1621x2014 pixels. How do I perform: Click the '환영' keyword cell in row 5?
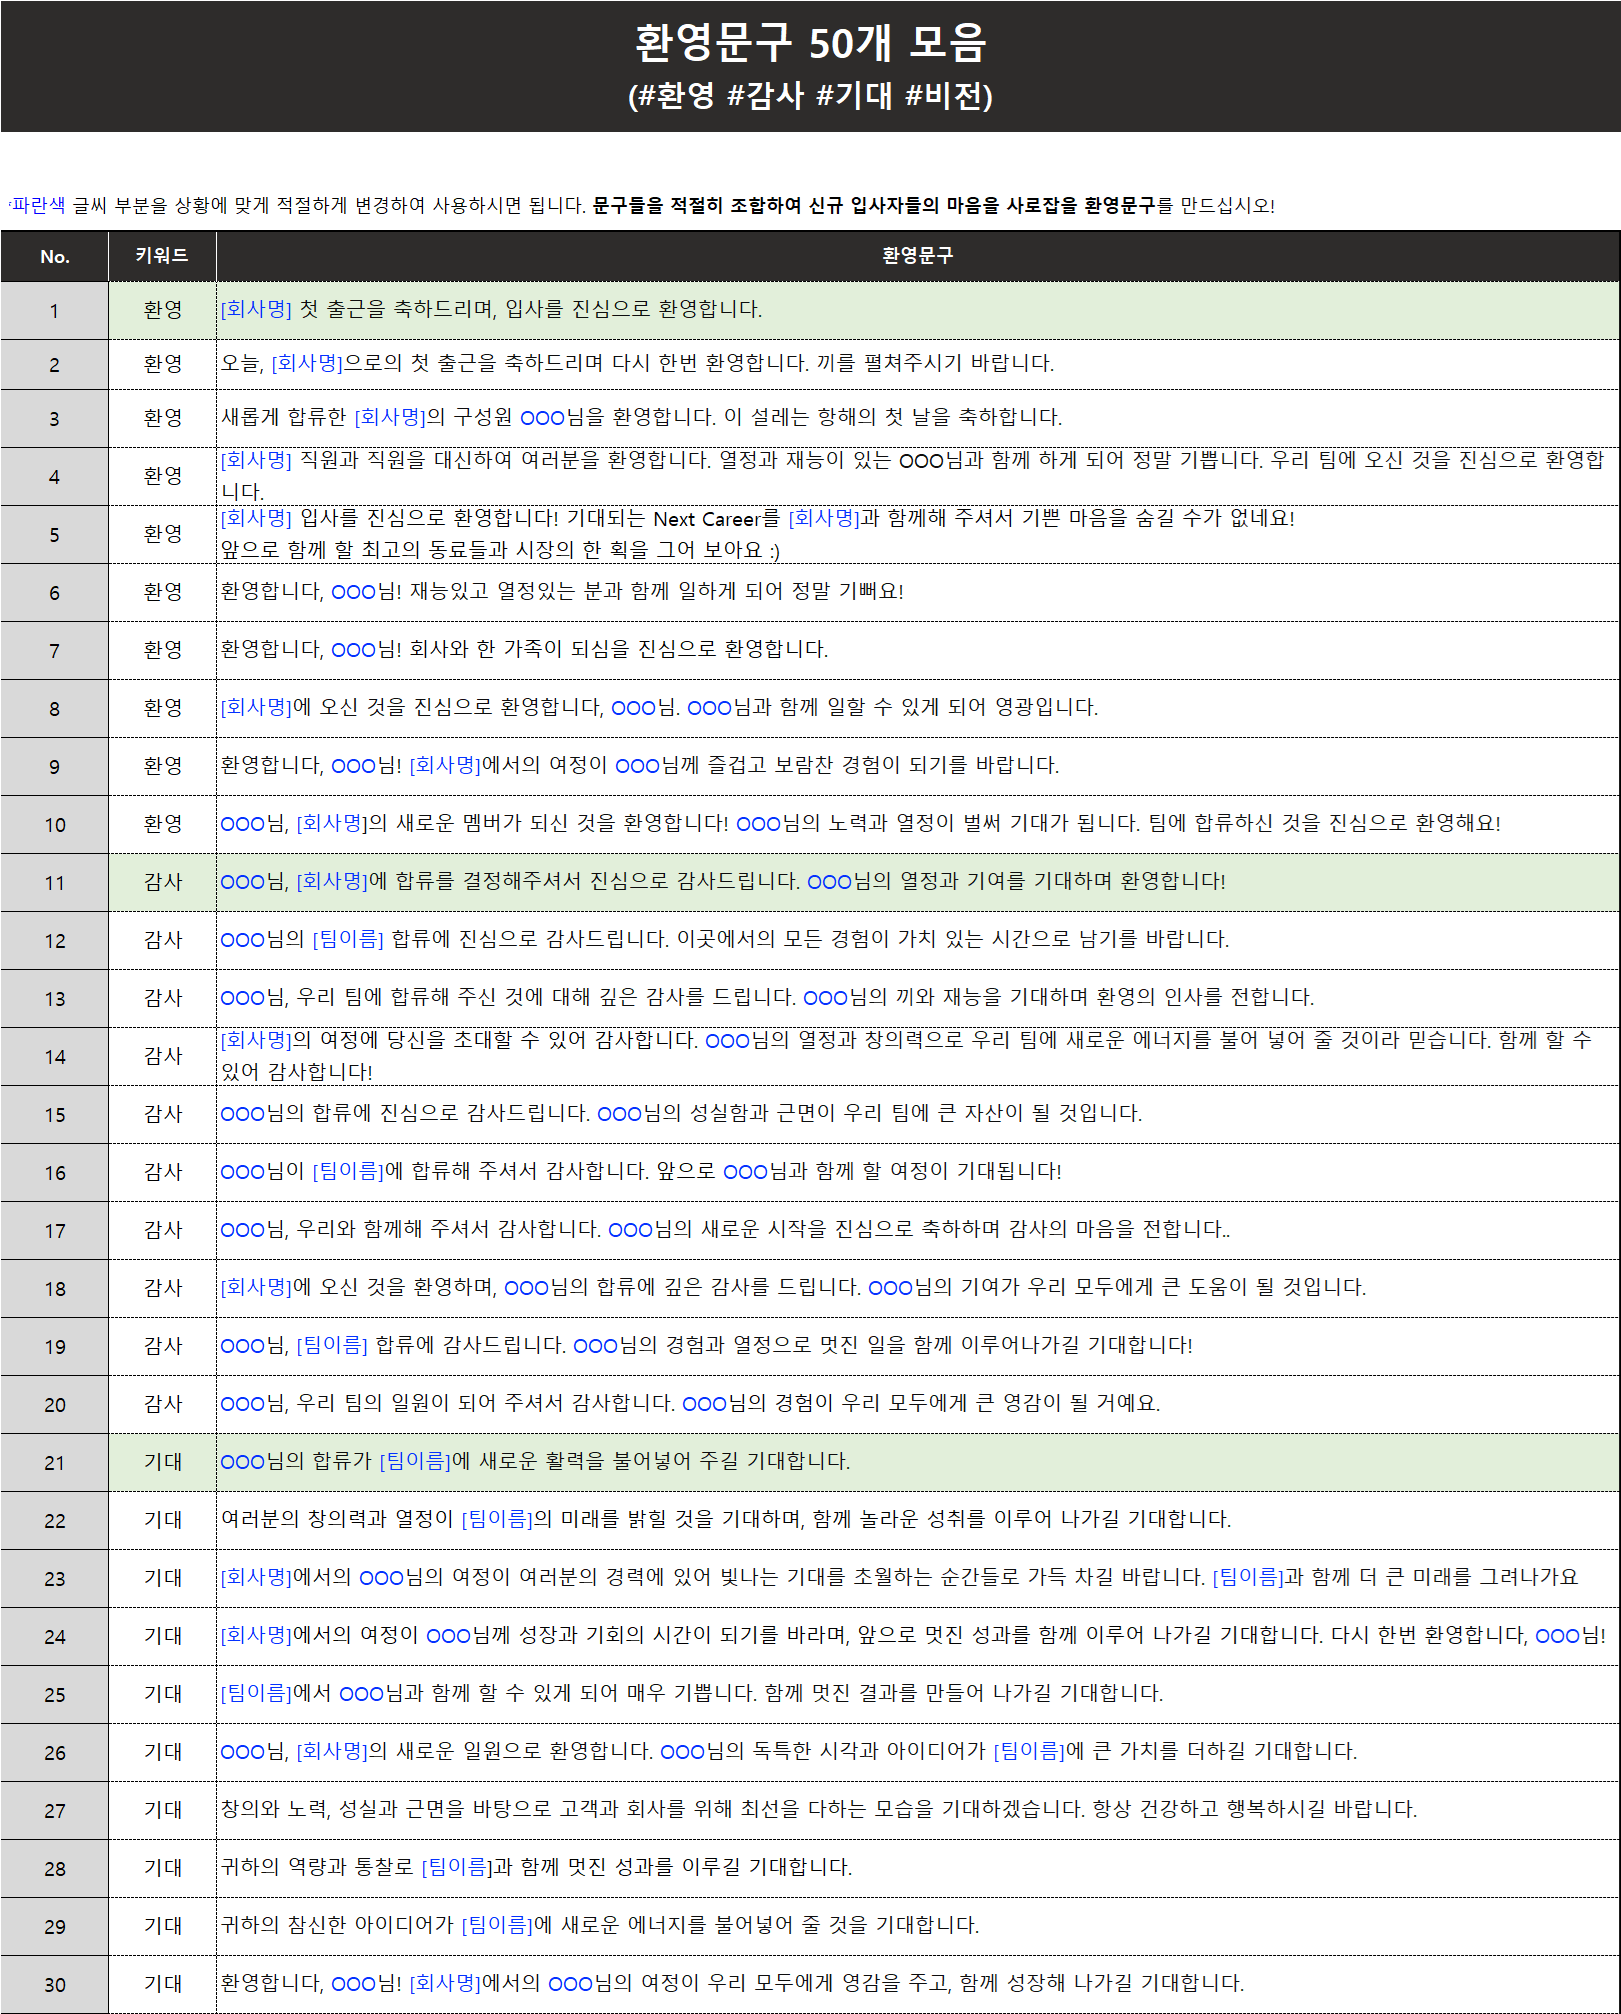click(x=162, y=534)
